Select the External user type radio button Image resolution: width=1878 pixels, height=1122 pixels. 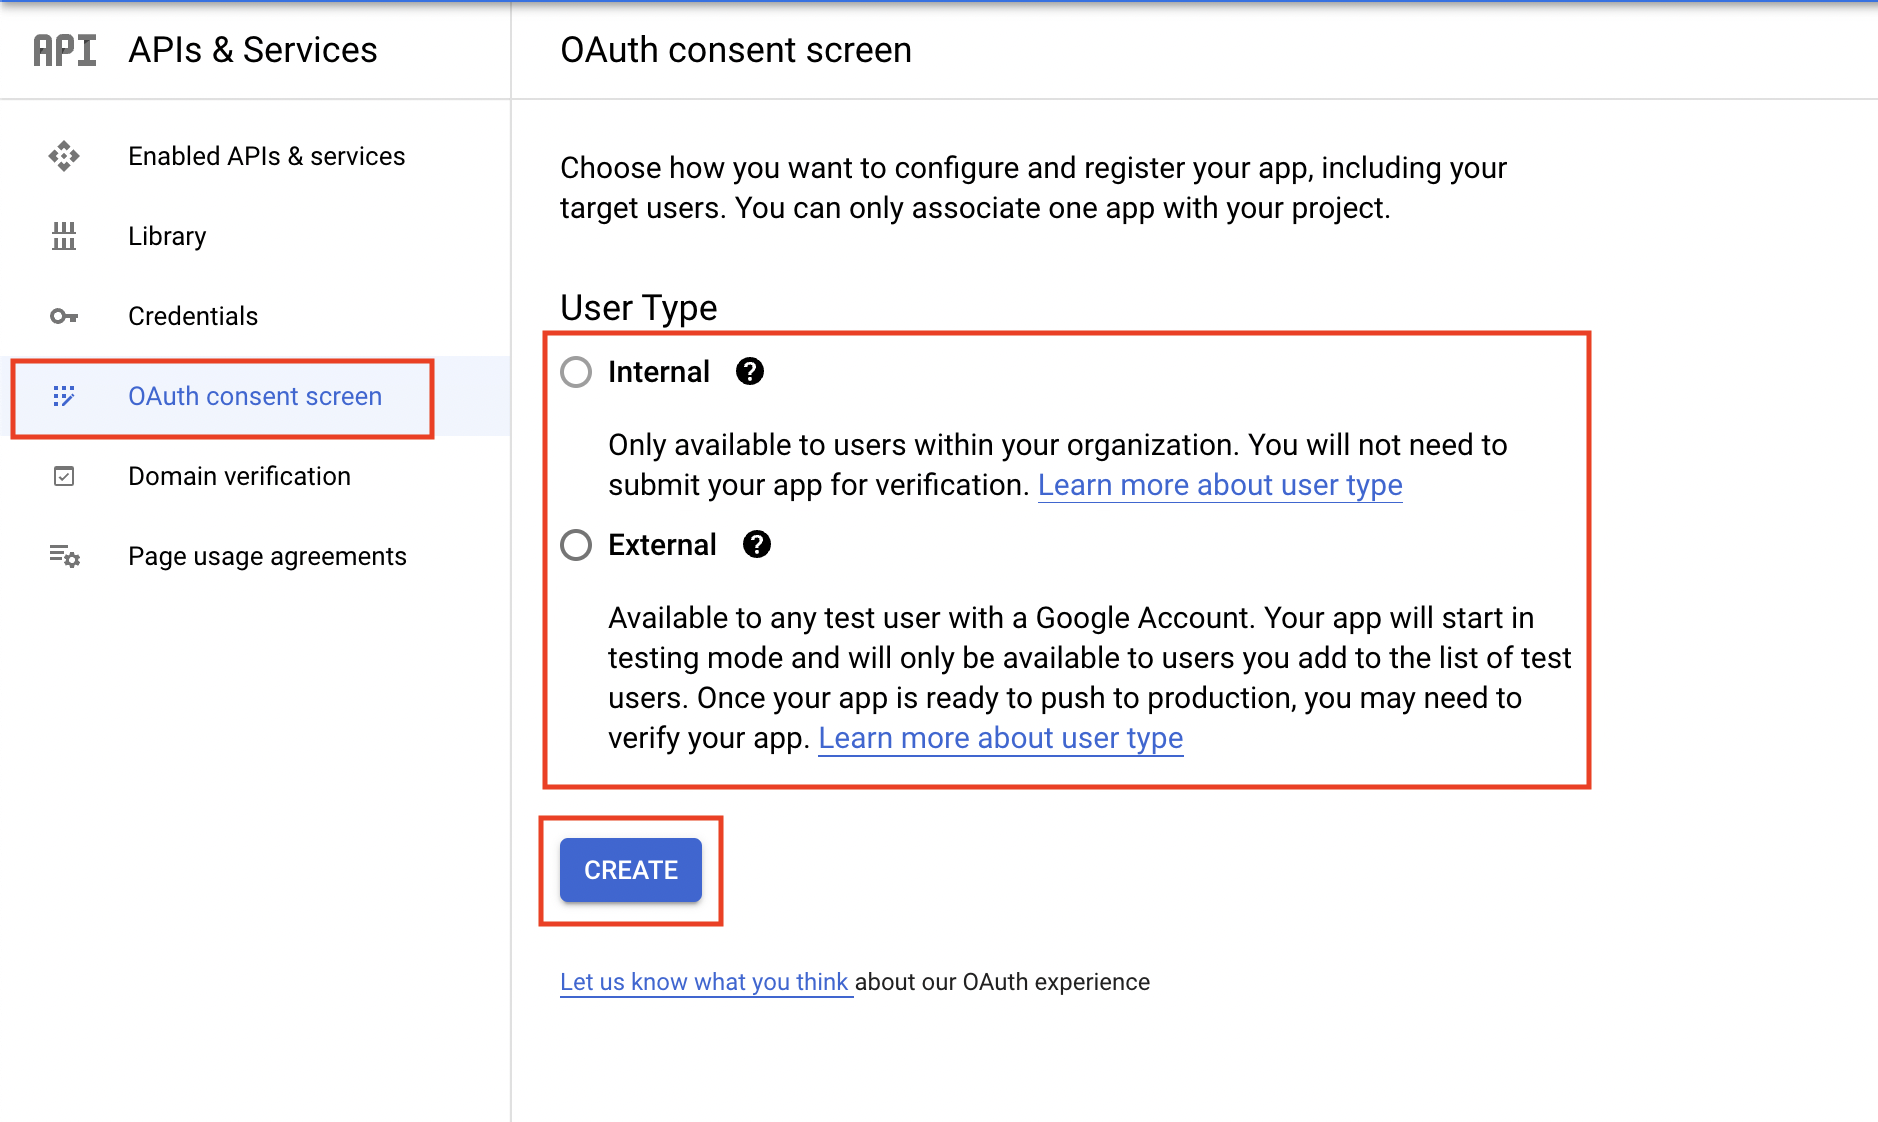pyautogui.click(x=576, y=545)
